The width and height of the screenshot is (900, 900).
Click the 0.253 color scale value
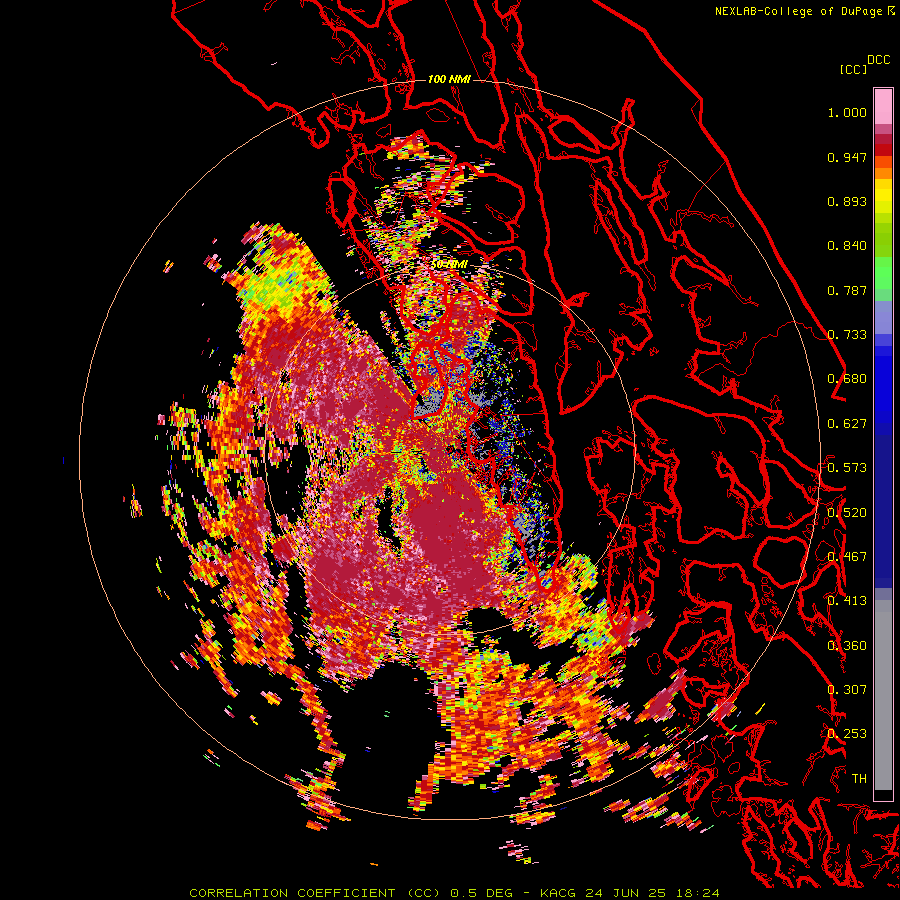click(x=847, y=734)
